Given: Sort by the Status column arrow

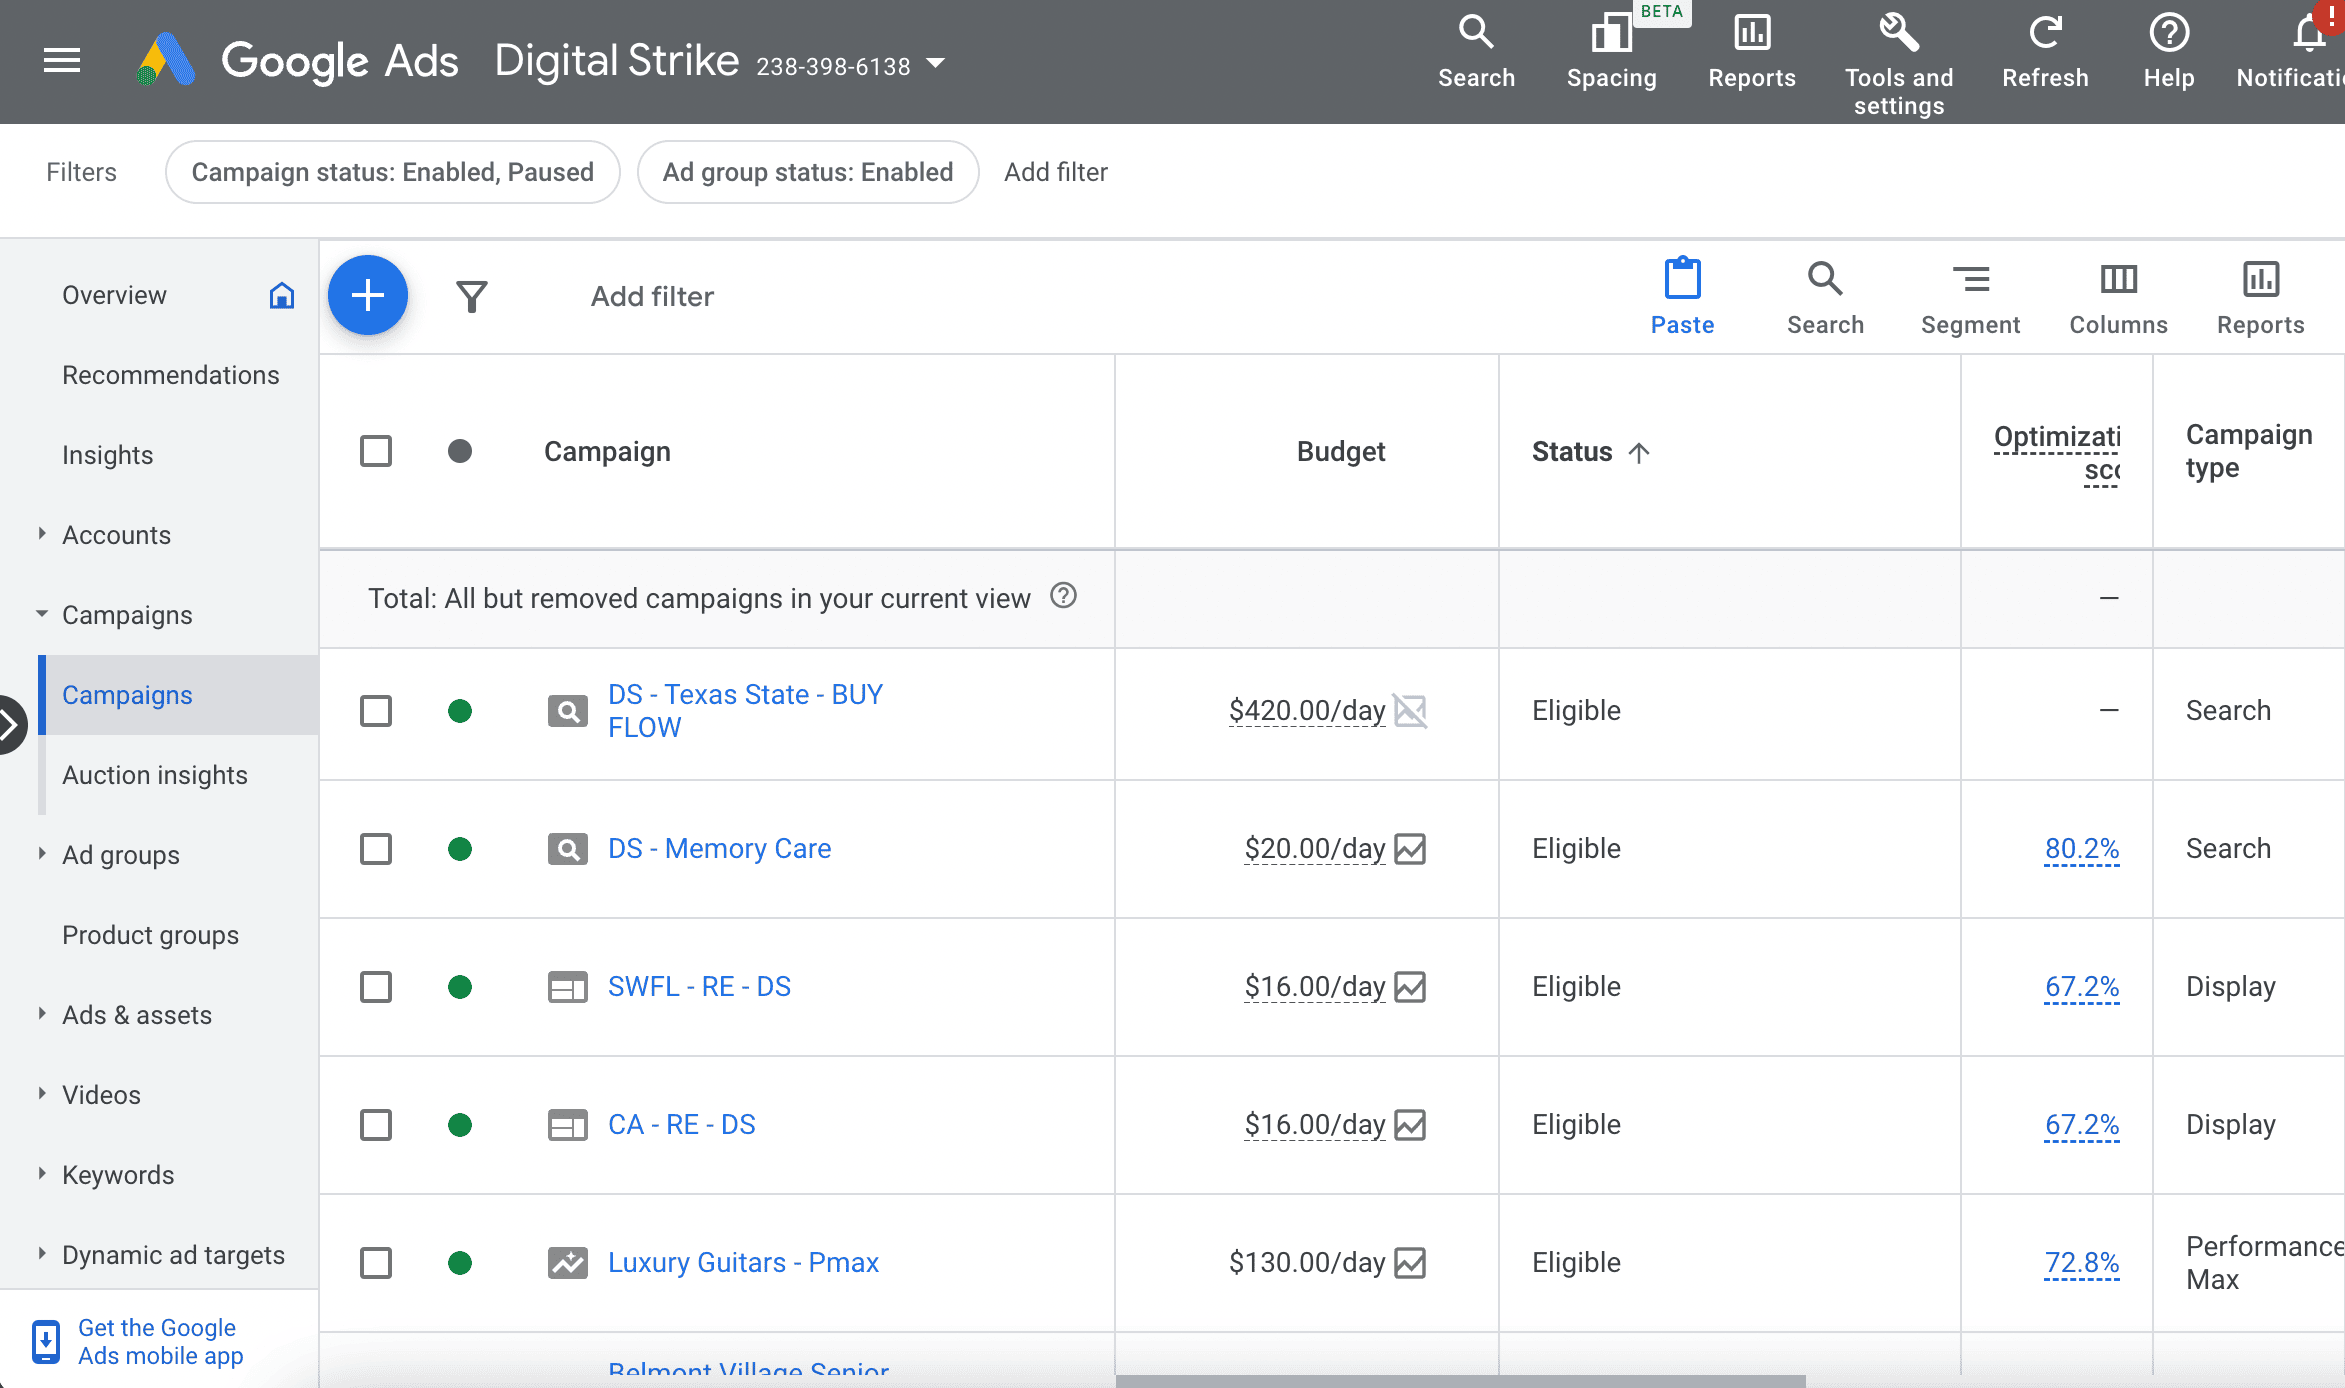Looking at the screenshot, I should coord(1638,452).
